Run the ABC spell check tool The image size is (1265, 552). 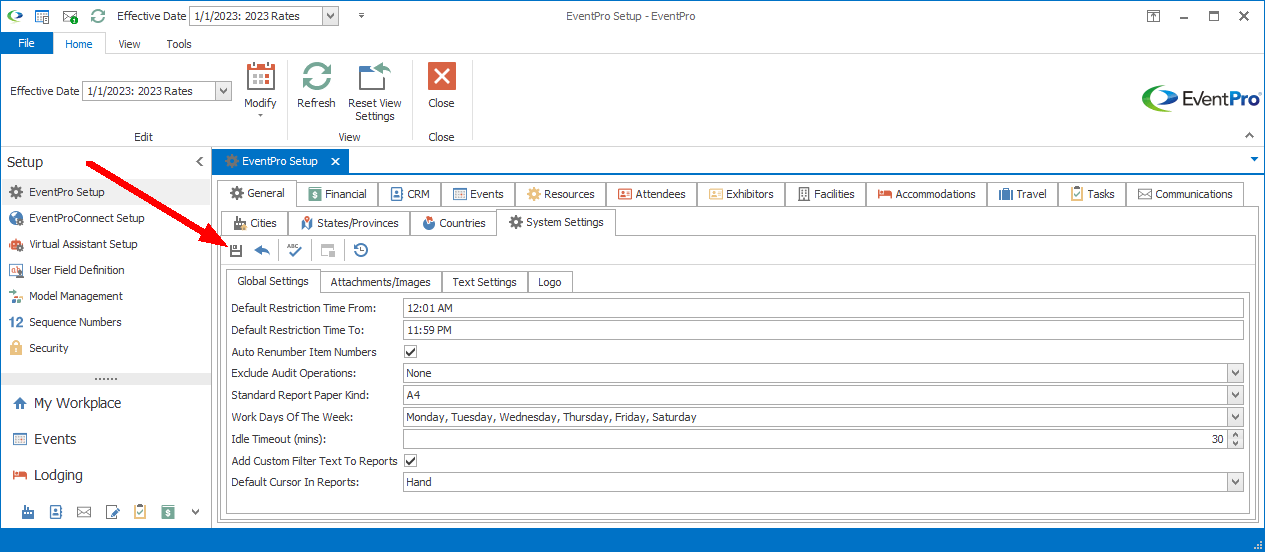coord(294,250)
